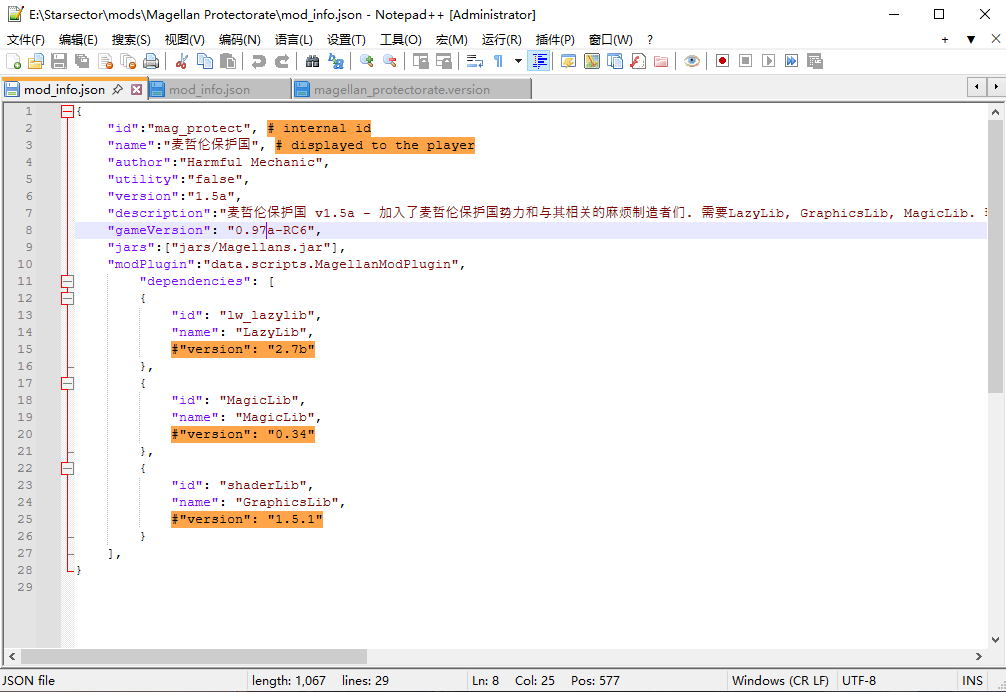Open the 语言(L) menu

click(x=294, y=40)
